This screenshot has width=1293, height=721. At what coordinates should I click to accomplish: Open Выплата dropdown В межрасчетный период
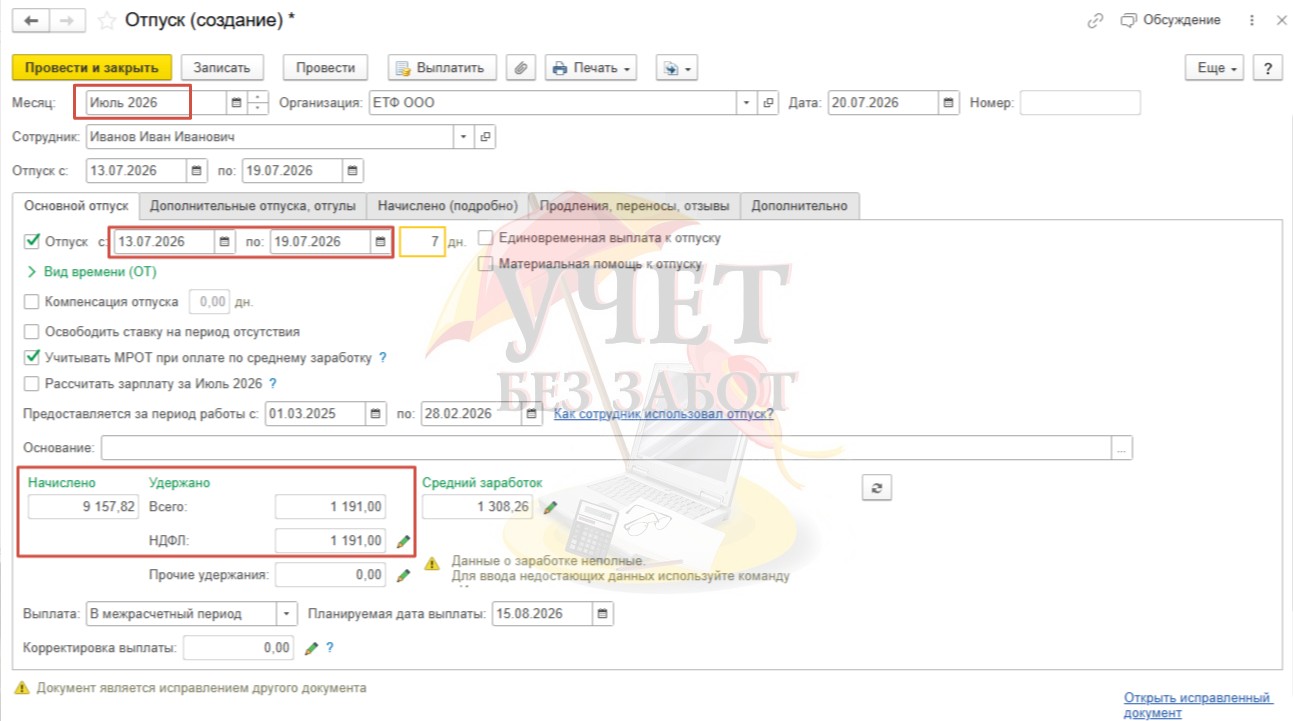287,613
